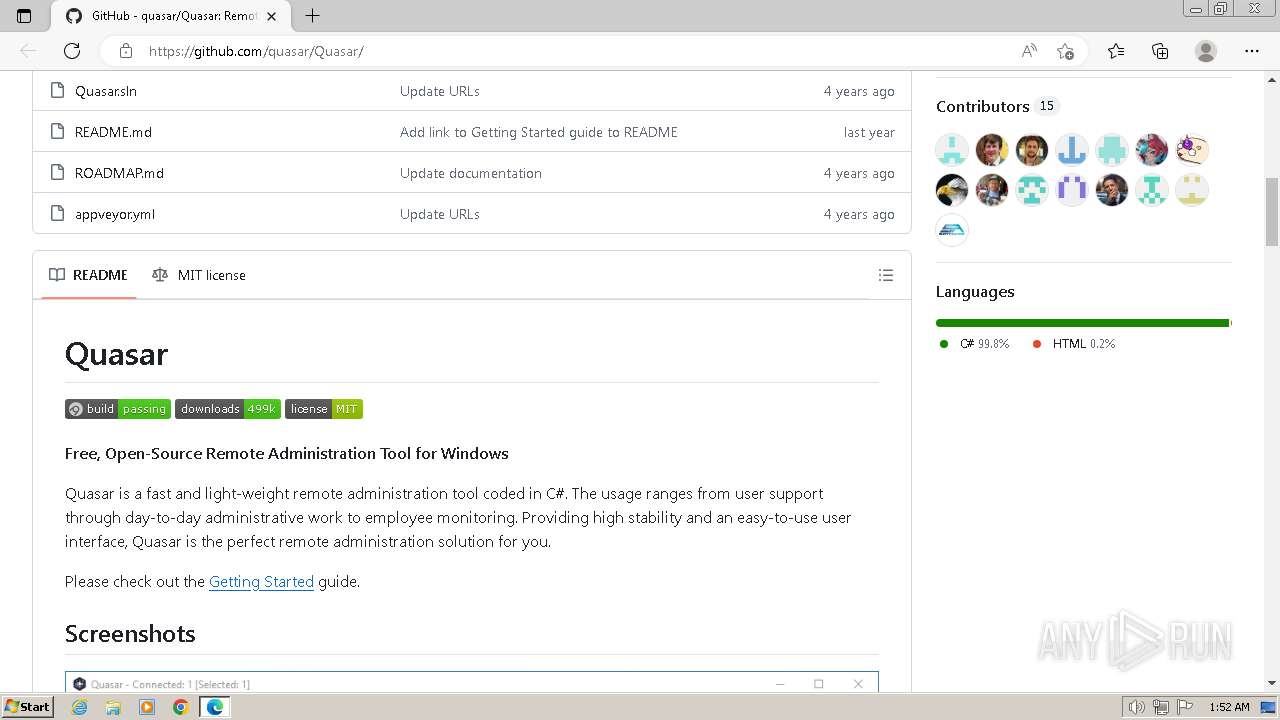The height and width of the screenshot is (720, 1280).
Task: Click the build passing badge
Action: (118, 409)
